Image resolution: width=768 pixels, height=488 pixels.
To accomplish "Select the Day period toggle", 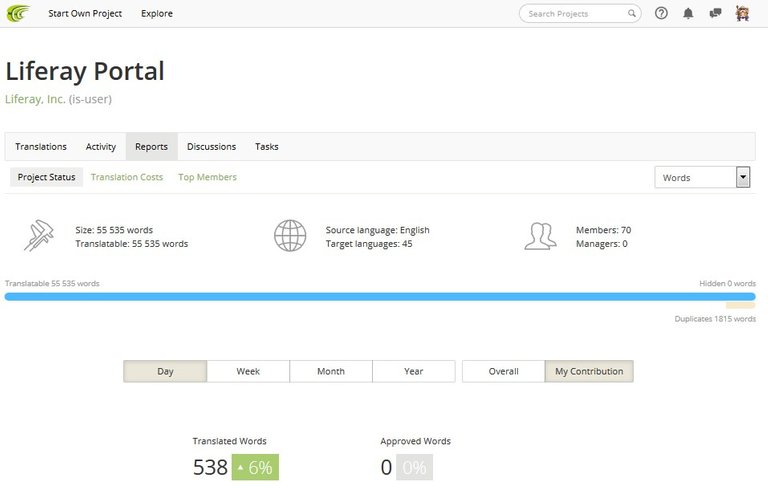I will coord(165,371).
